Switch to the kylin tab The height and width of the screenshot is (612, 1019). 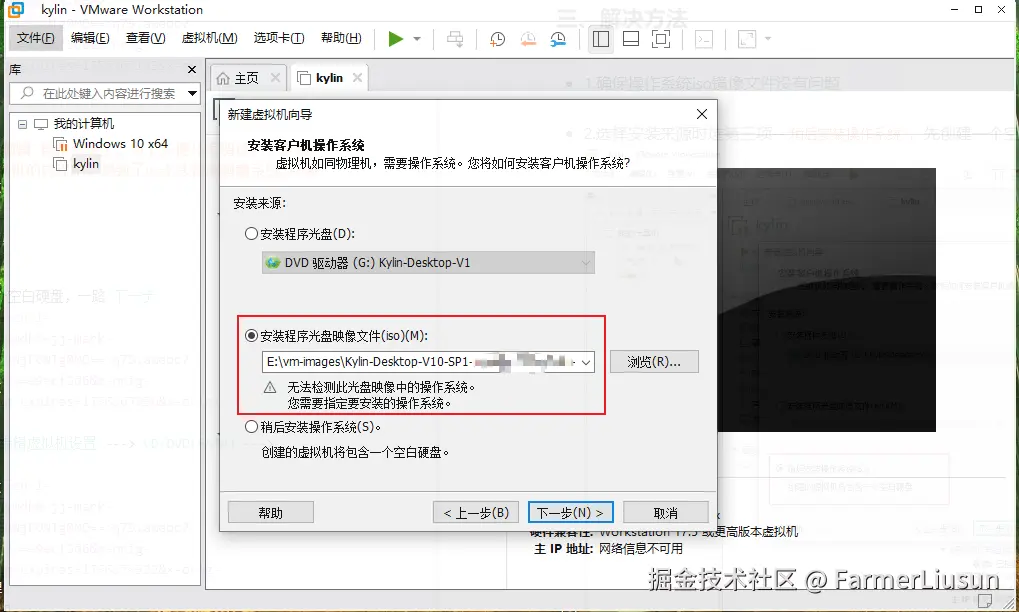pos(329,78)
